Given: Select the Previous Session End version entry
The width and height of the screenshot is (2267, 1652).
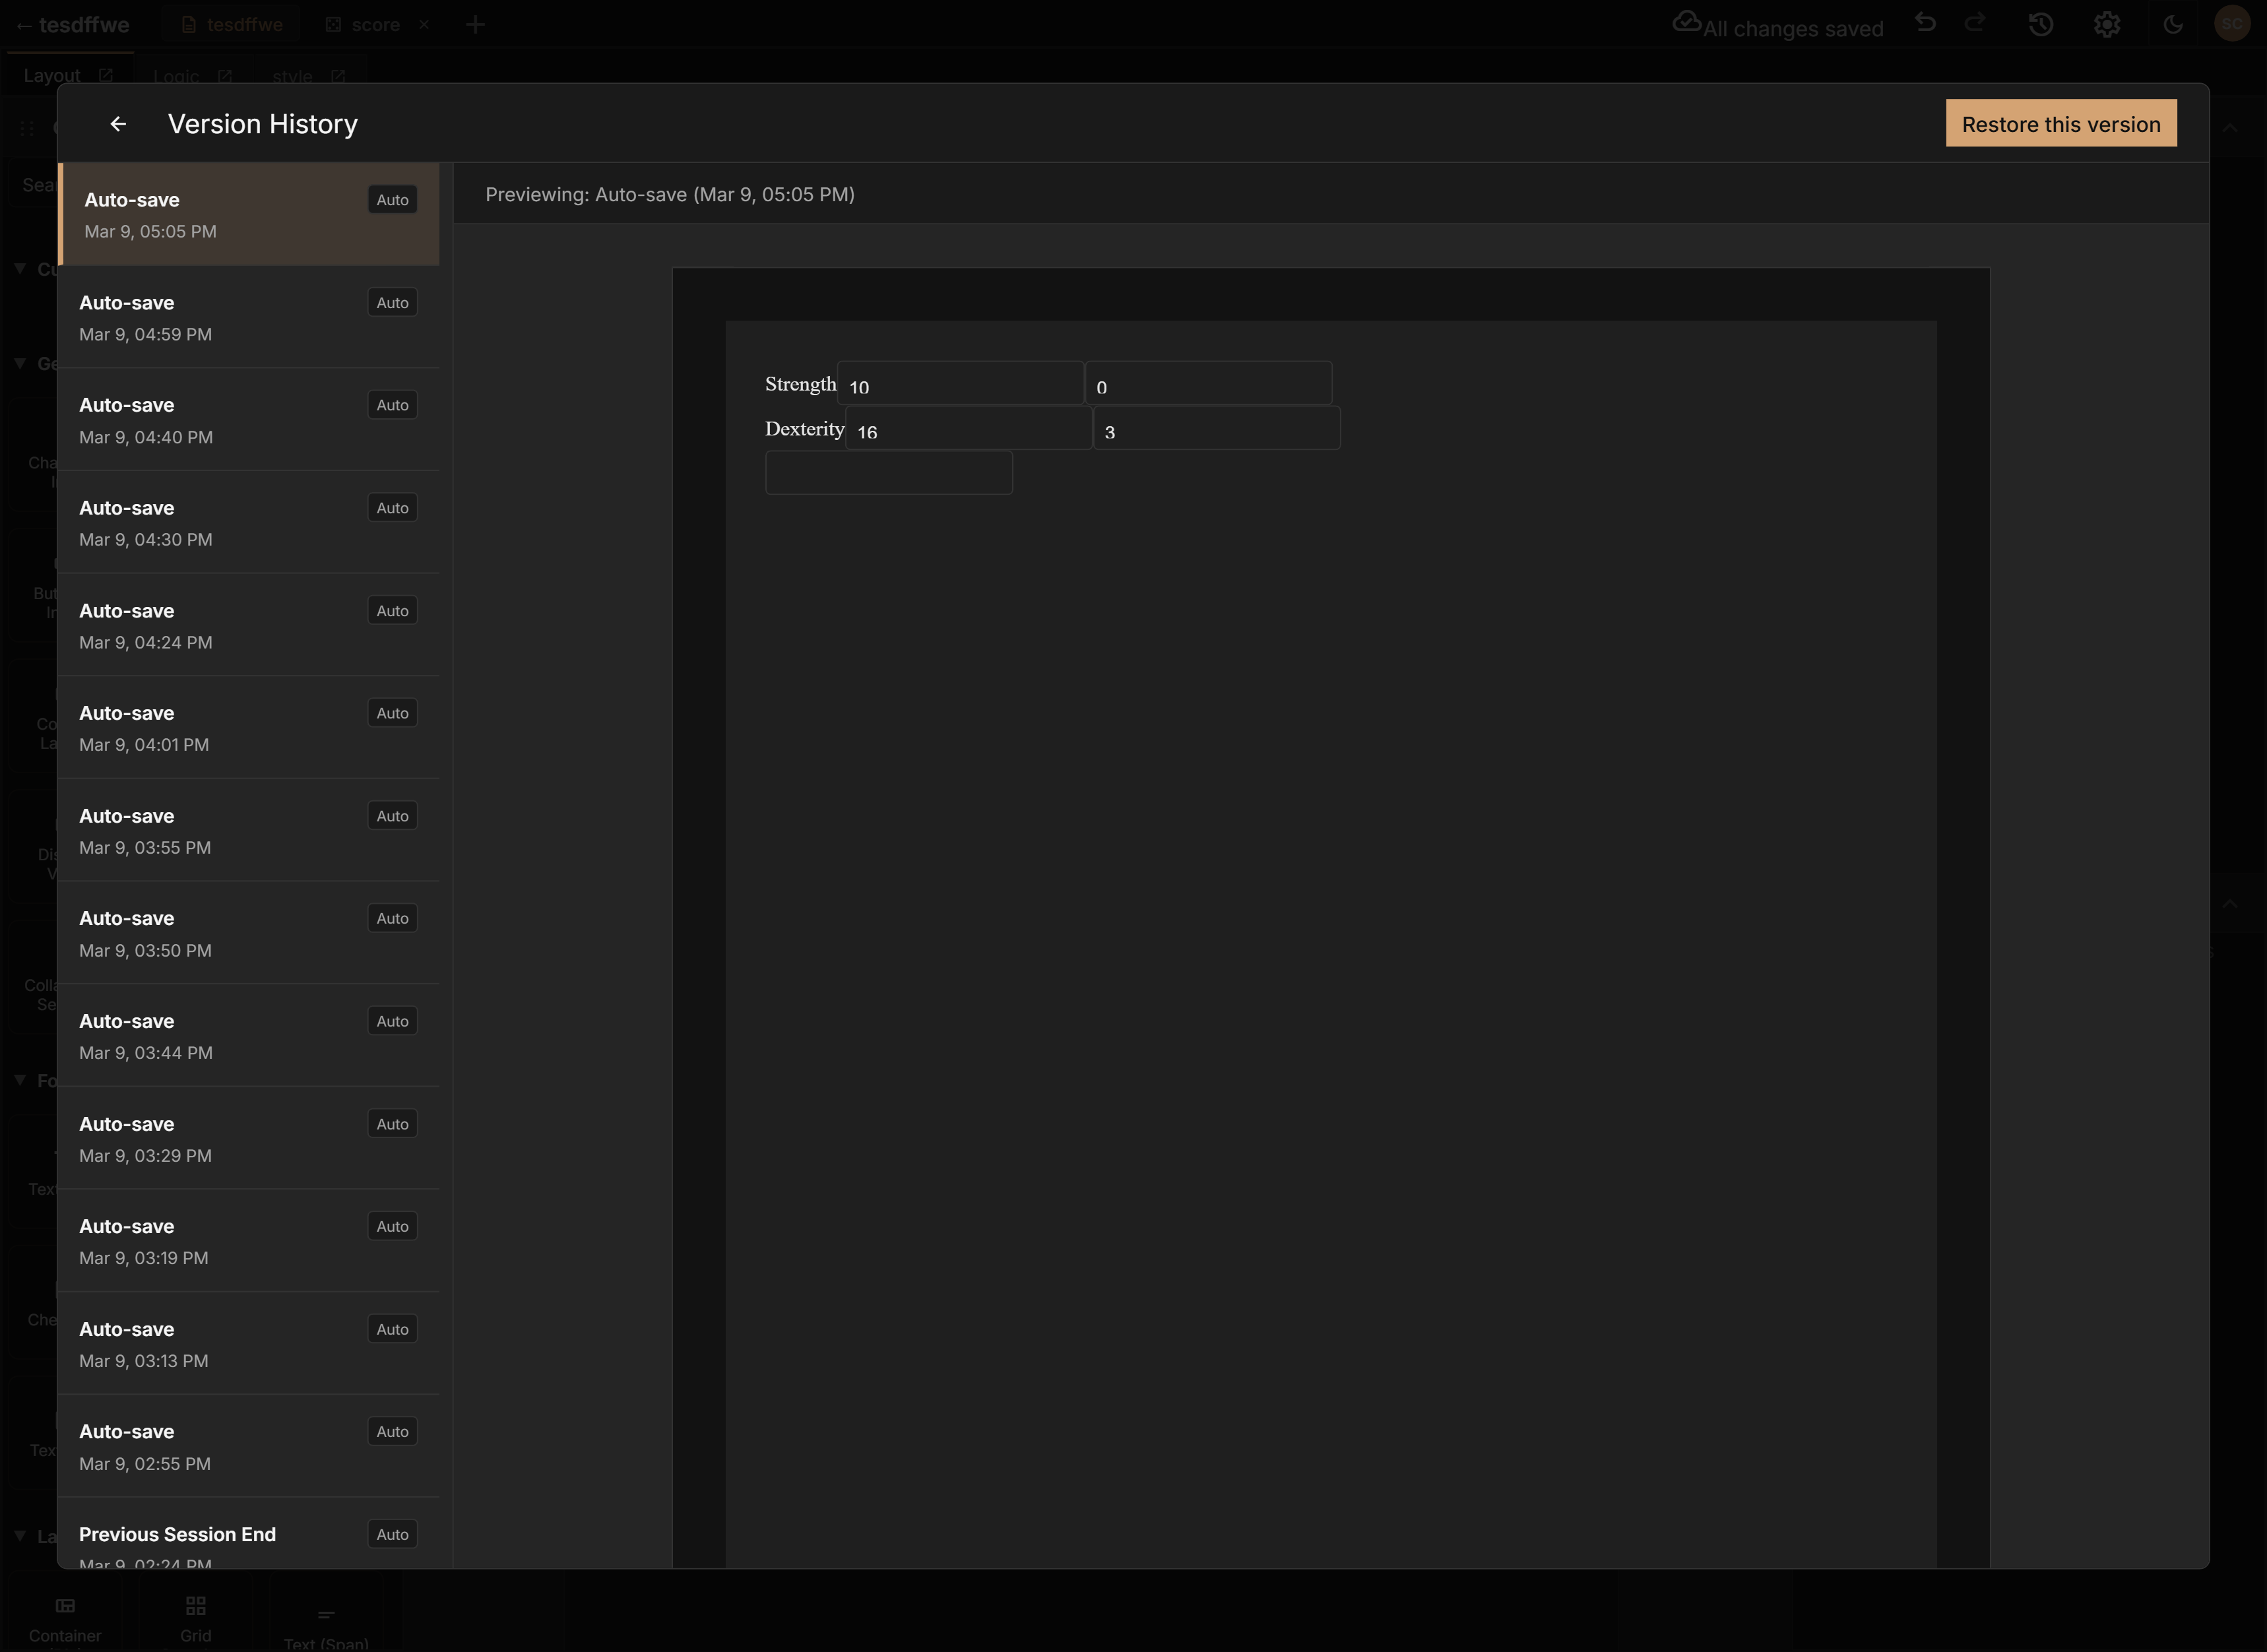Looking at the screenshot, I should click(249, 1540).
